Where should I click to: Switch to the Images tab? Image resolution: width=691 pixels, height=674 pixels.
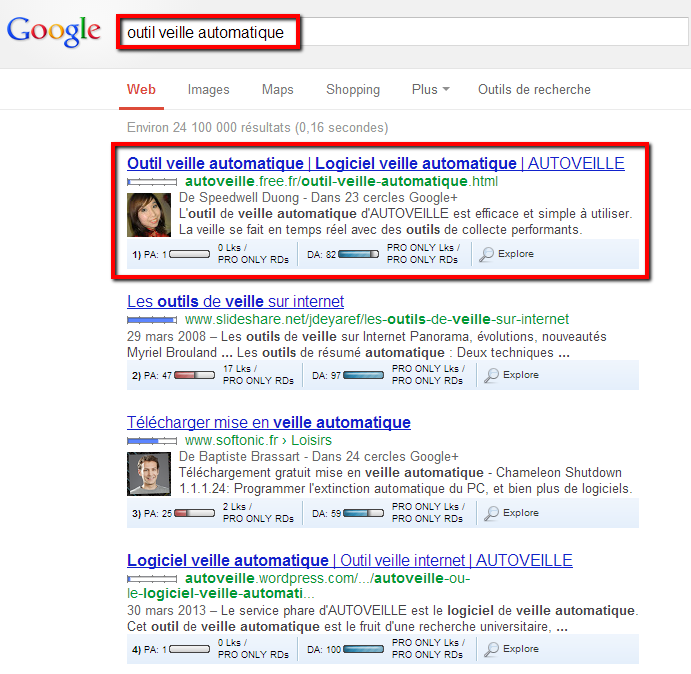(208, 90)
